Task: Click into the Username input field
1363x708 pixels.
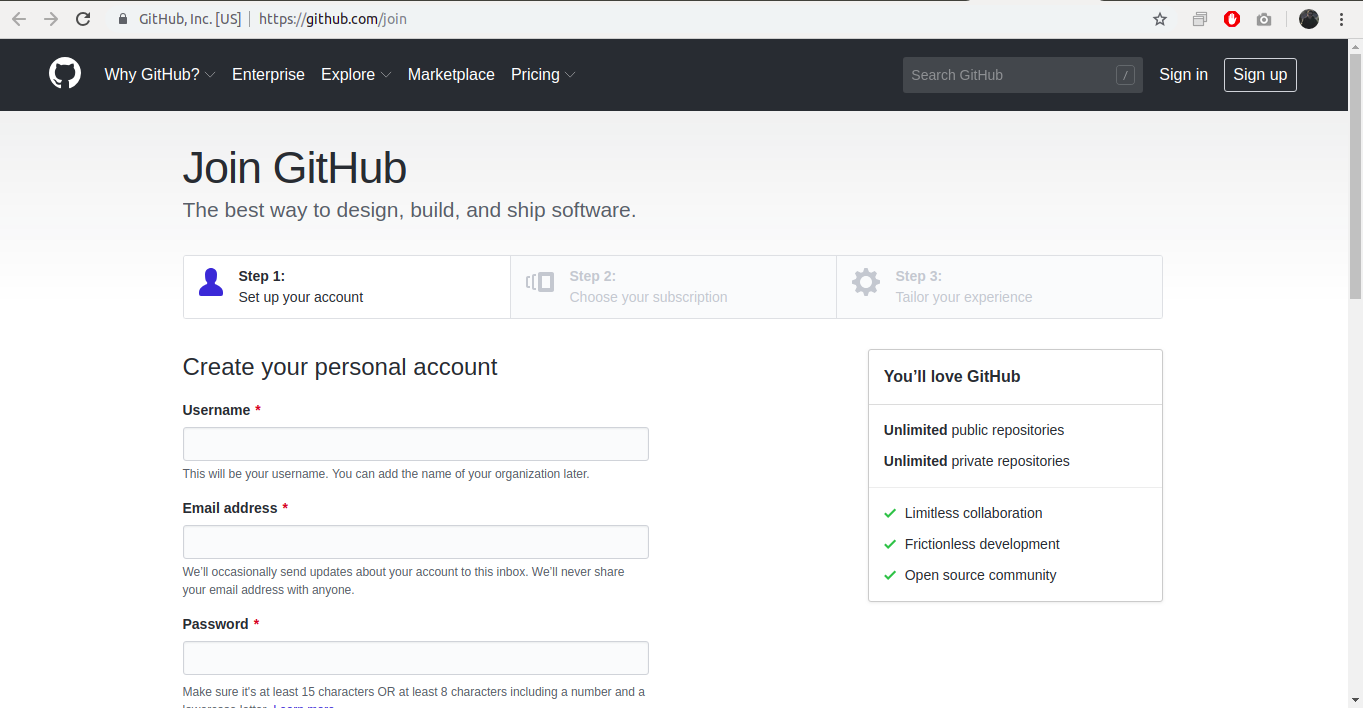Action: pyautogui.click(x=416, y=444)
